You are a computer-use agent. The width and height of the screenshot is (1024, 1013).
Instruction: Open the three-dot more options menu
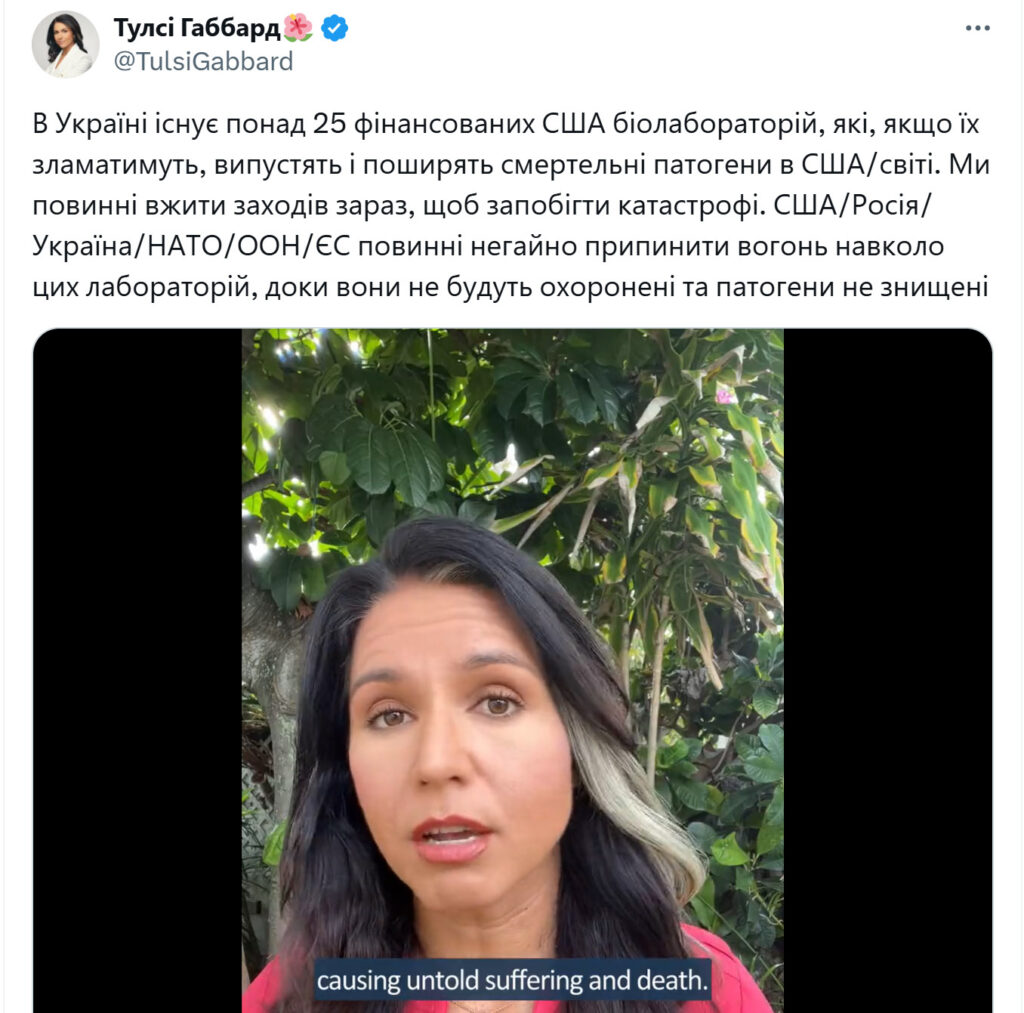pyautogui.click(x=977, y=28)
